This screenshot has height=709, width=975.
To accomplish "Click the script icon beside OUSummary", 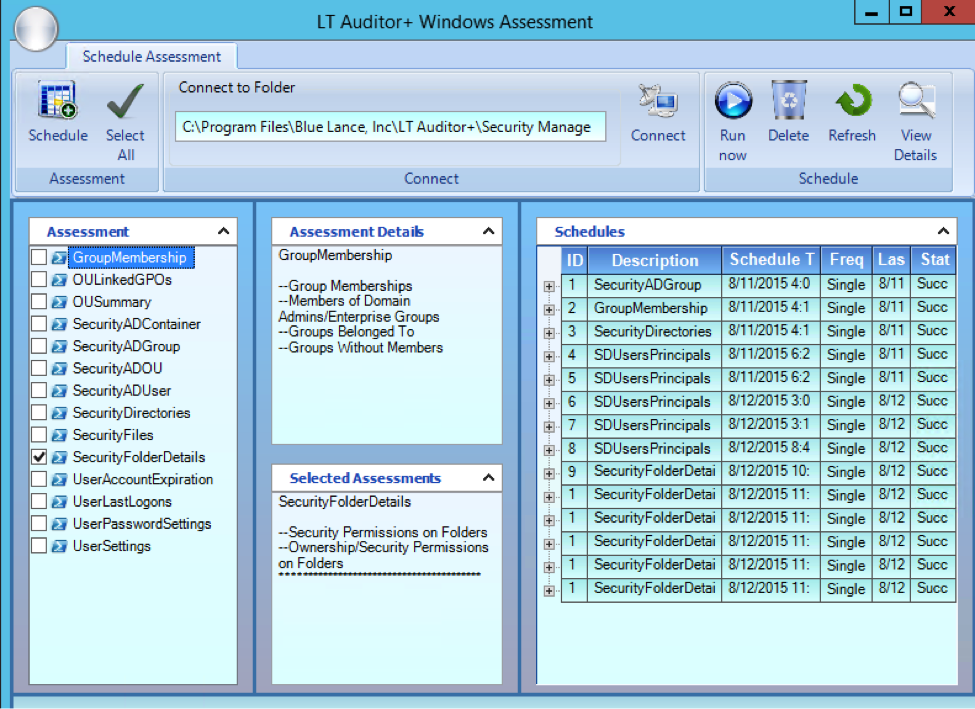I will 59,302.
